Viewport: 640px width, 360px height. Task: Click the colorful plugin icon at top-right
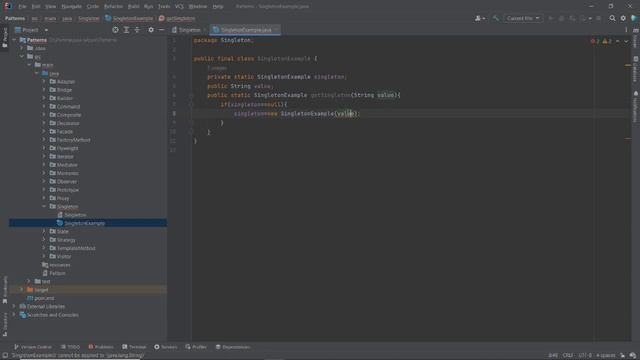click(634, 18)
